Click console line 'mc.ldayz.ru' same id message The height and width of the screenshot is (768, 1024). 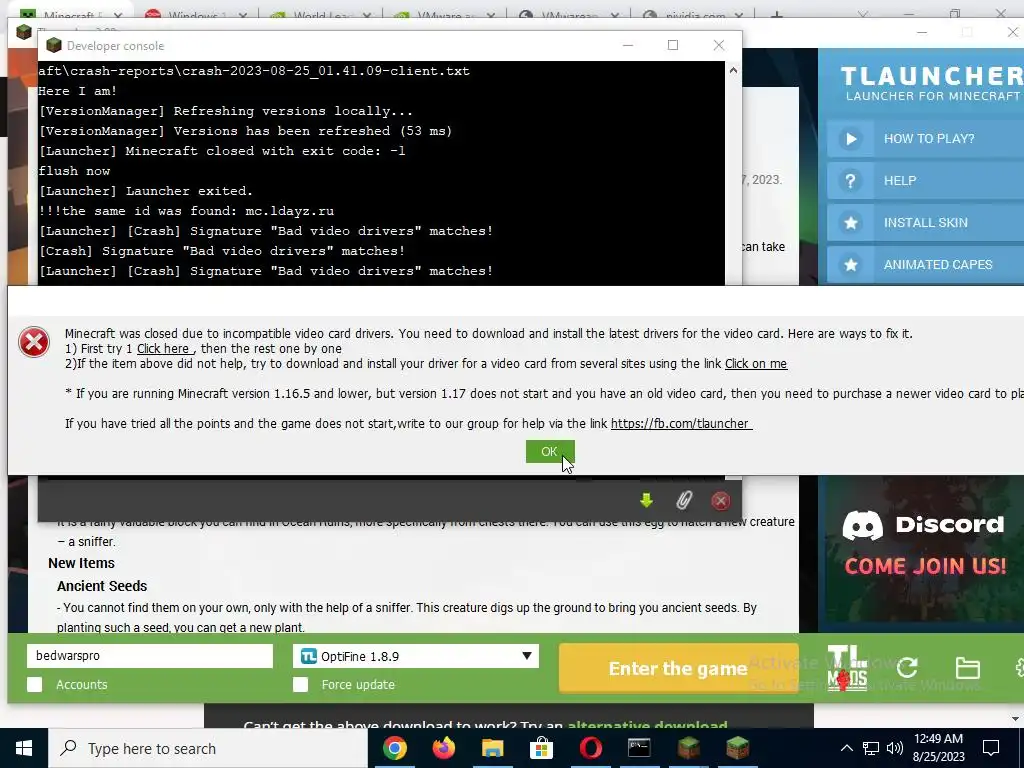(186, 211)
